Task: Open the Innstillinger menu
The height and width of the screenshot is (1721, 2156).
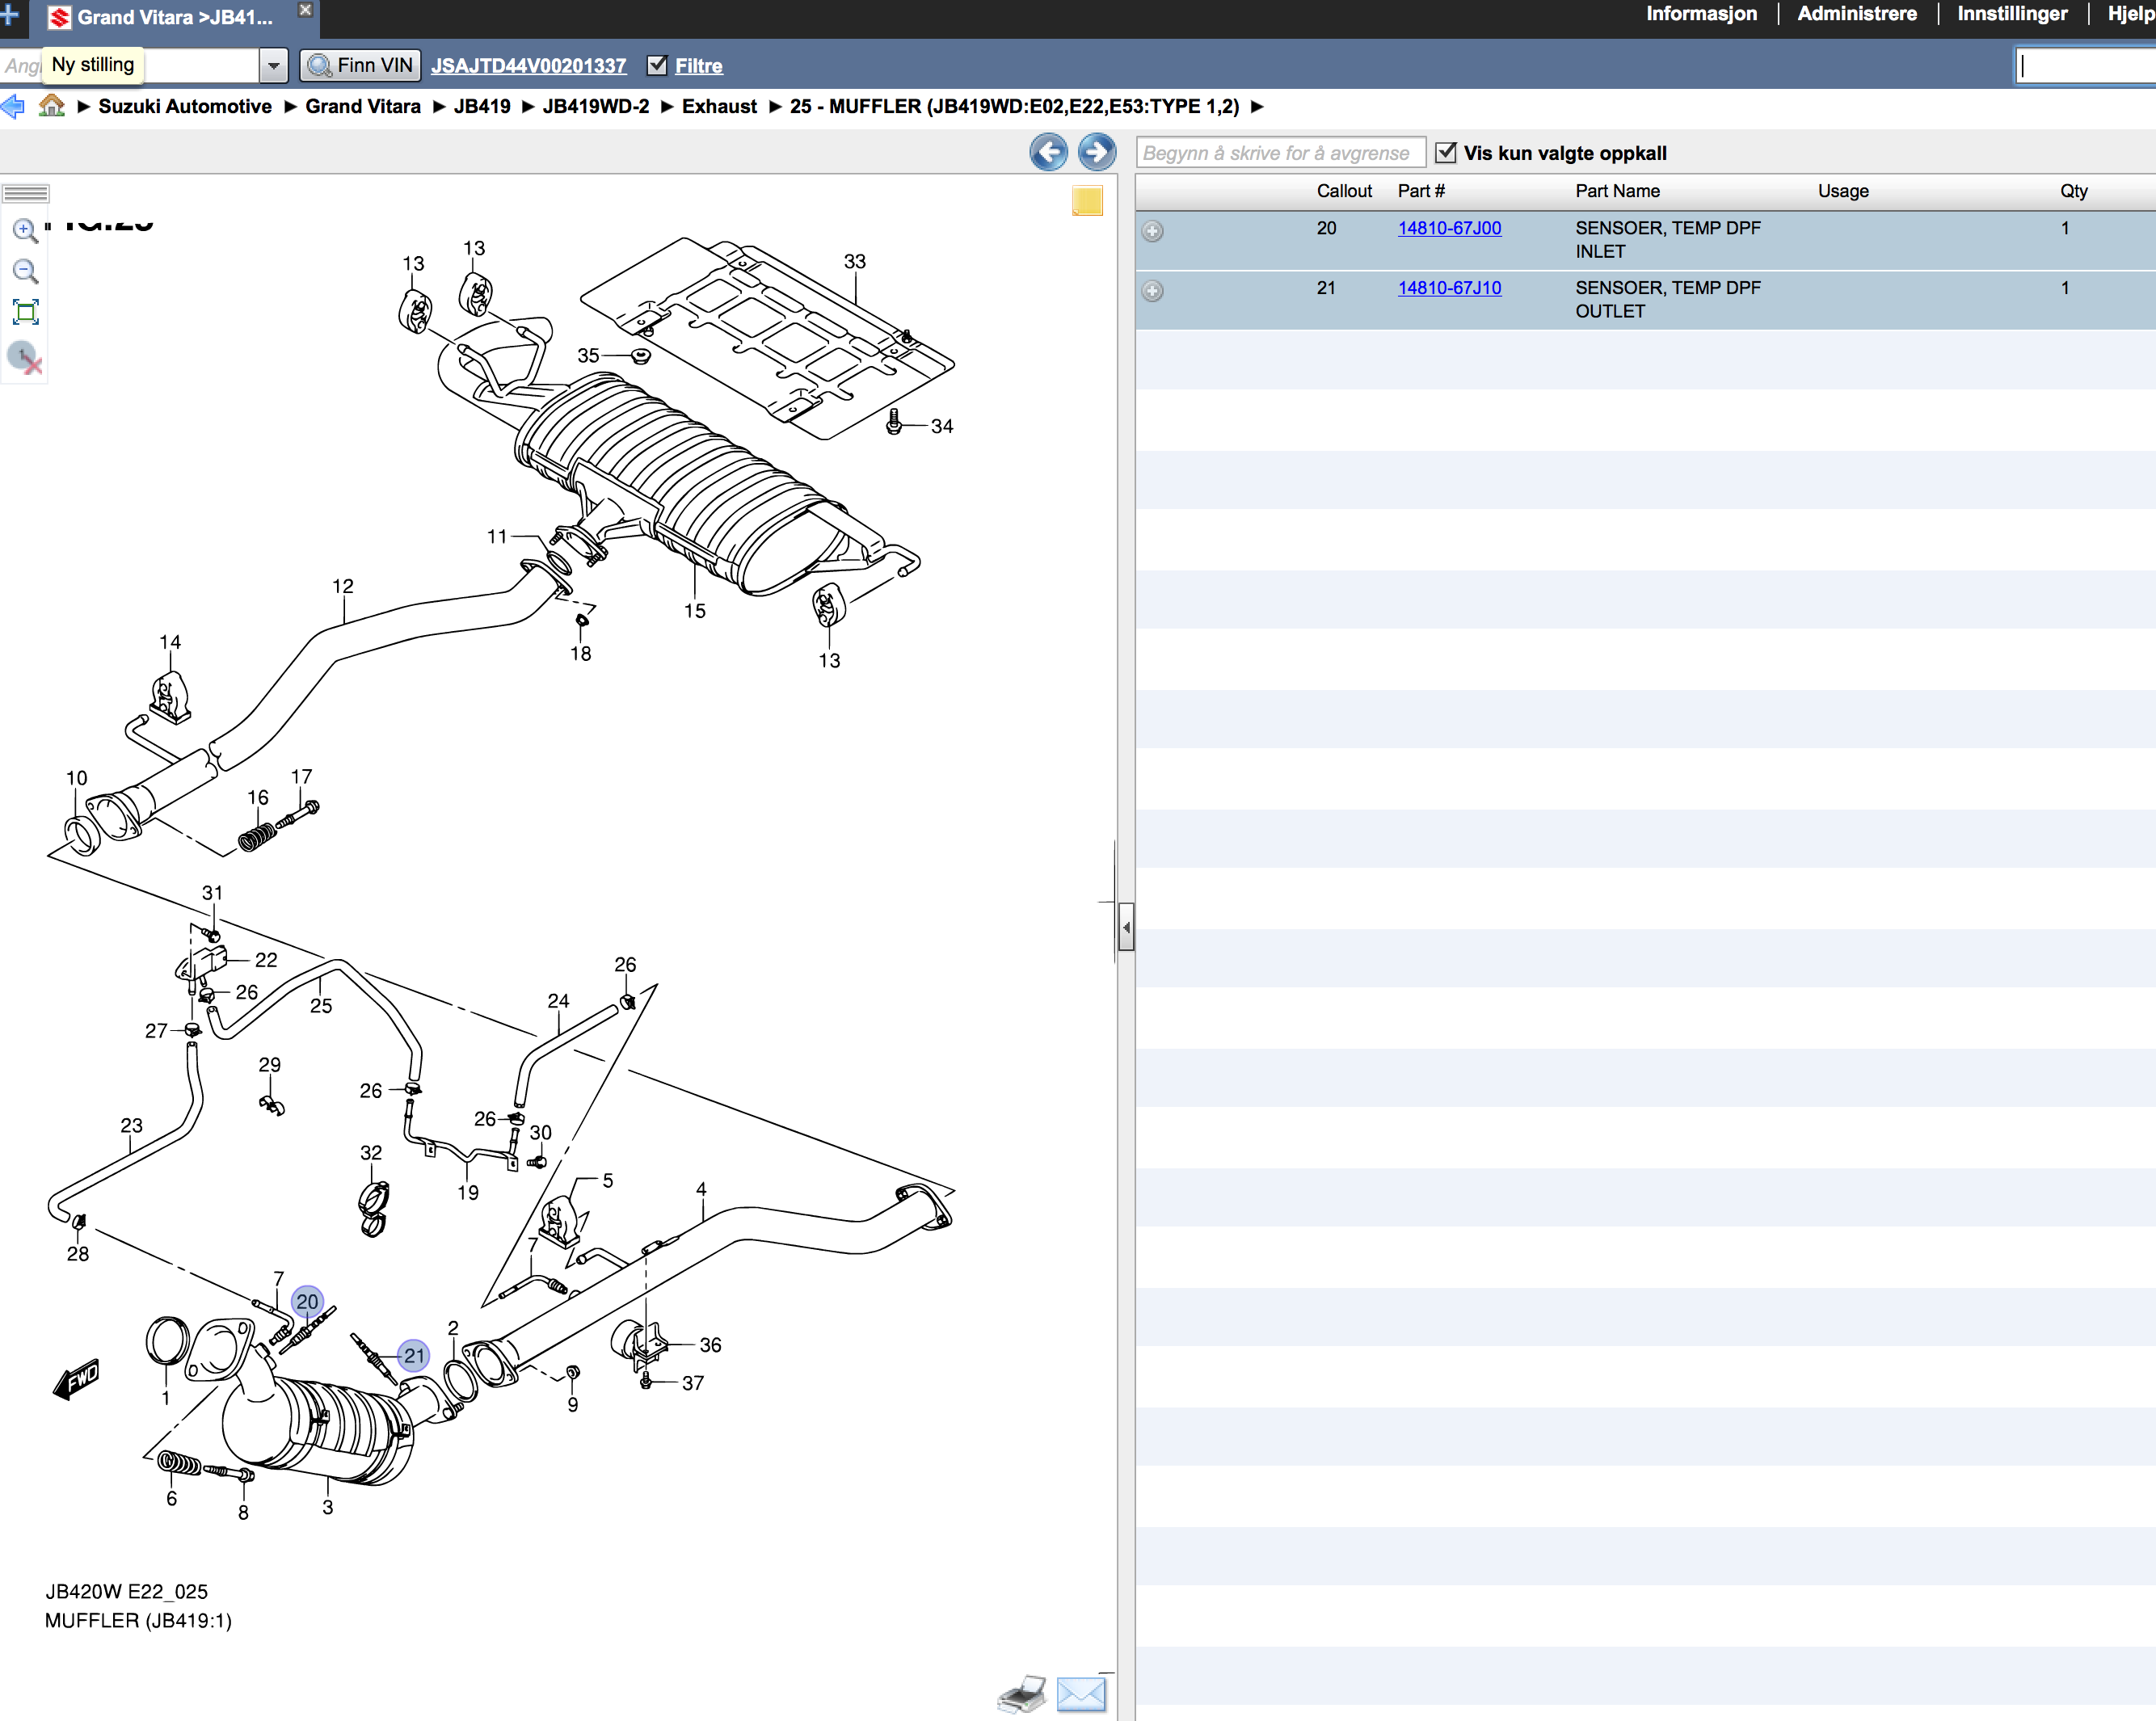Action: click(2012, 14)
